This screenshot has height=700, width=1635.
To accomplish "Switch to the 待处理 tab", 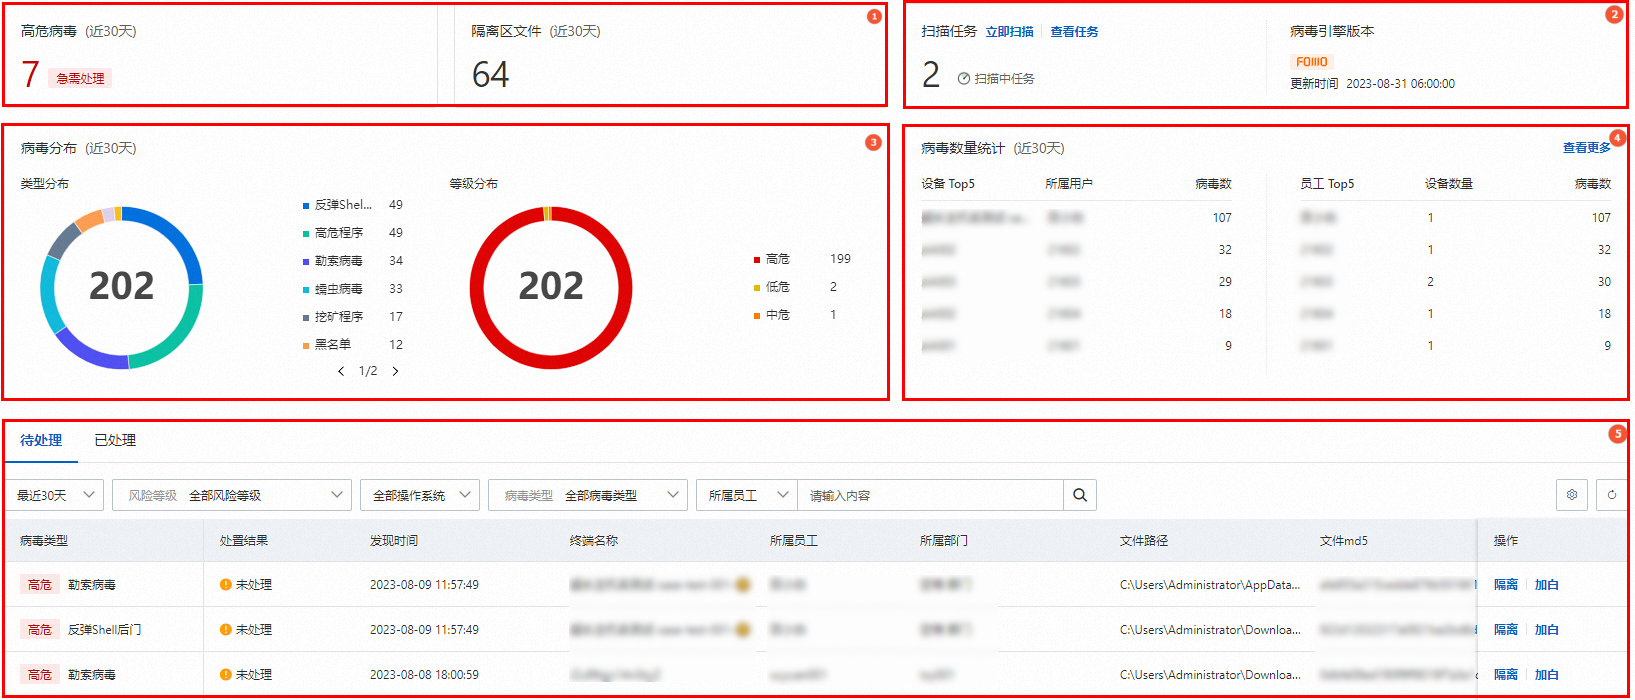I will [41, 440].
